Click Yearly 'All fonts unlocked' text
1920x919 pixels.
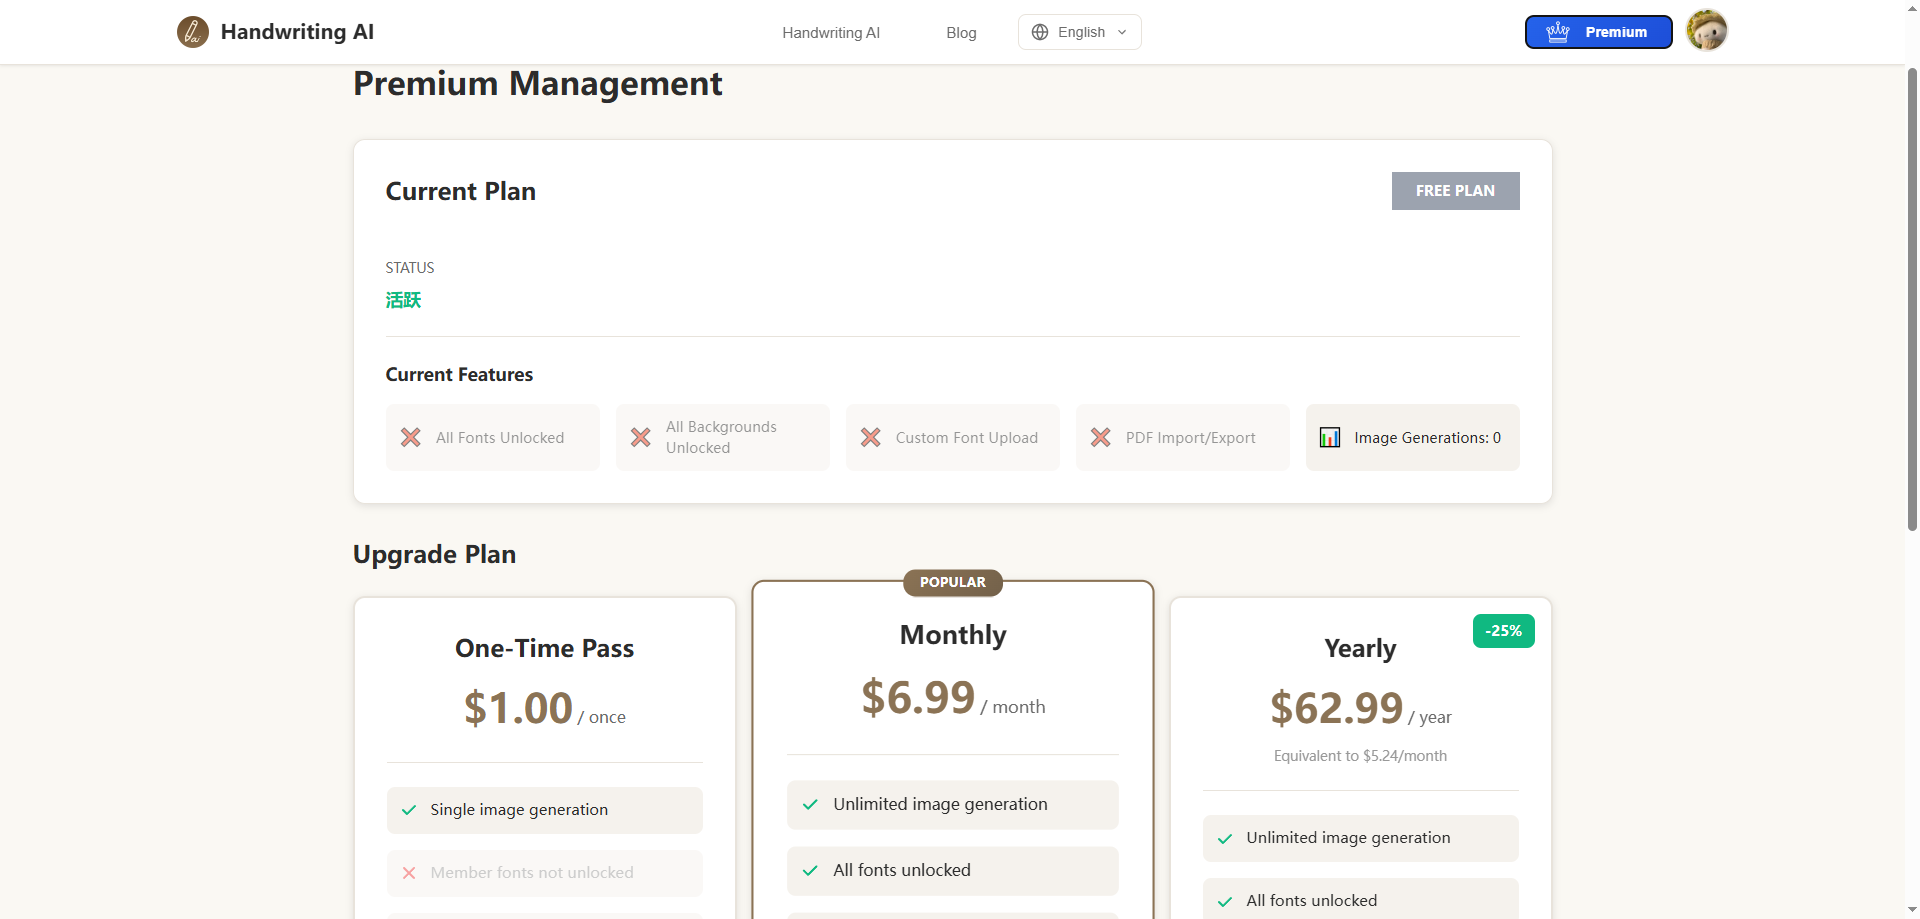click(x=1312, y=901)
